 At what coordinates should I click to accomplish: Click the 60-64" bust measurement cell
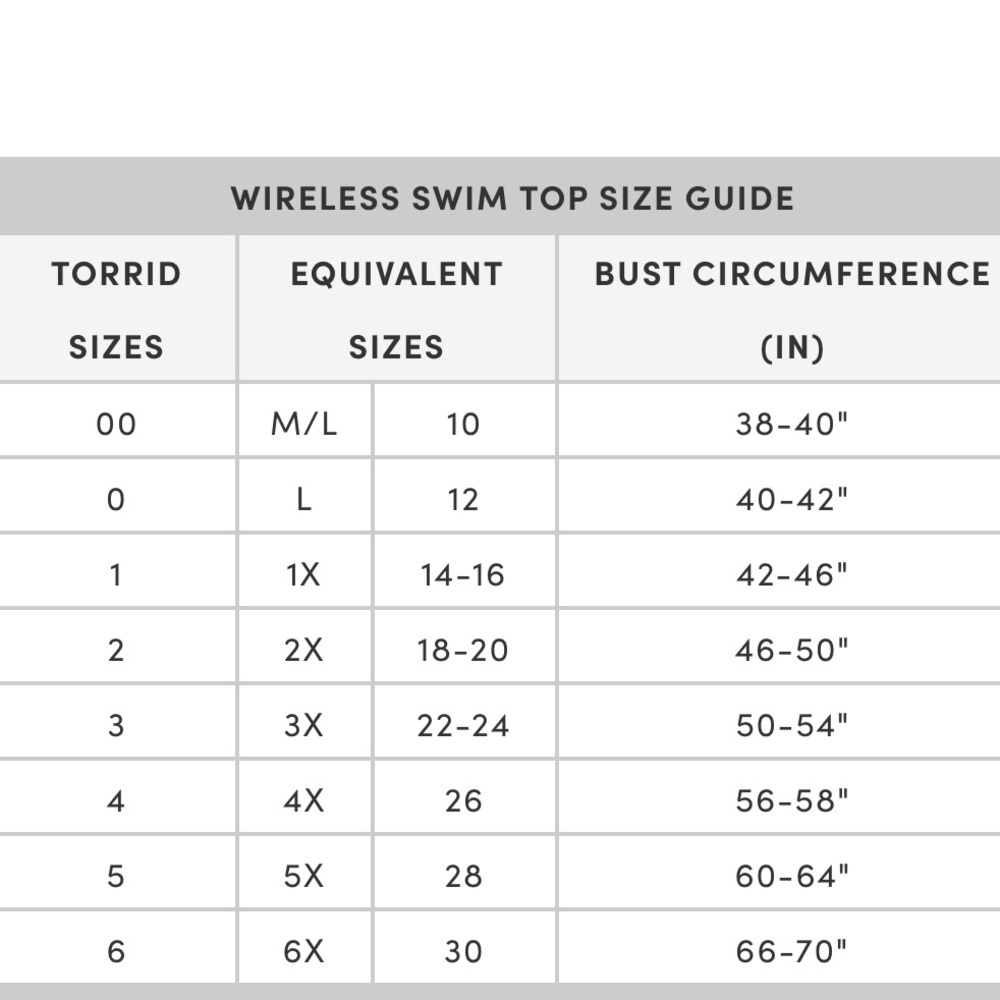click(792, 876)
